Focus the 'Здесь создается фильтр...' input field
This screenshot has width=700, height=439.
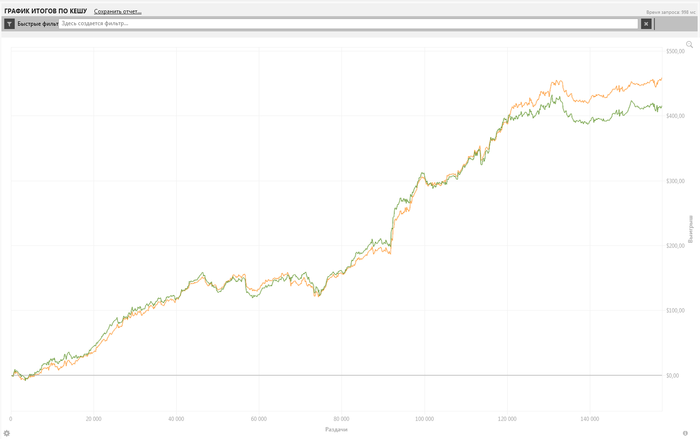(x=348, y=24)
